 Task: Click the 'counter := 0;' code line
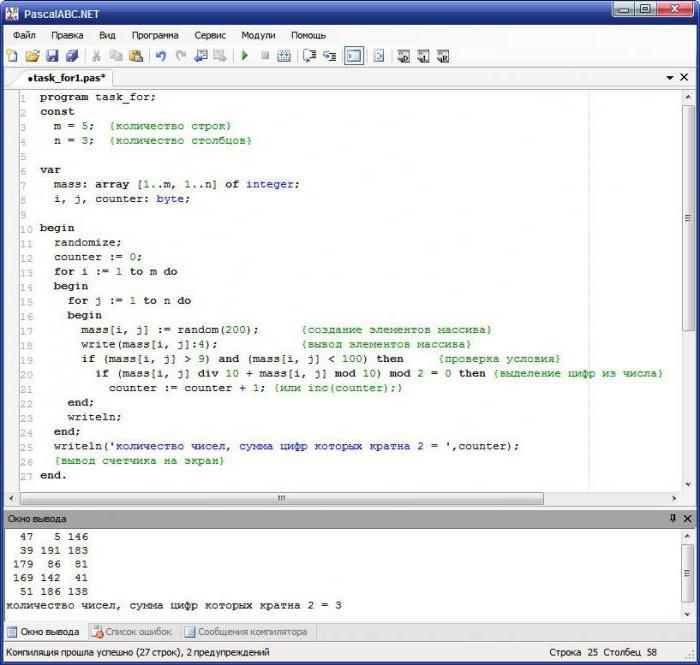[98, 257]
